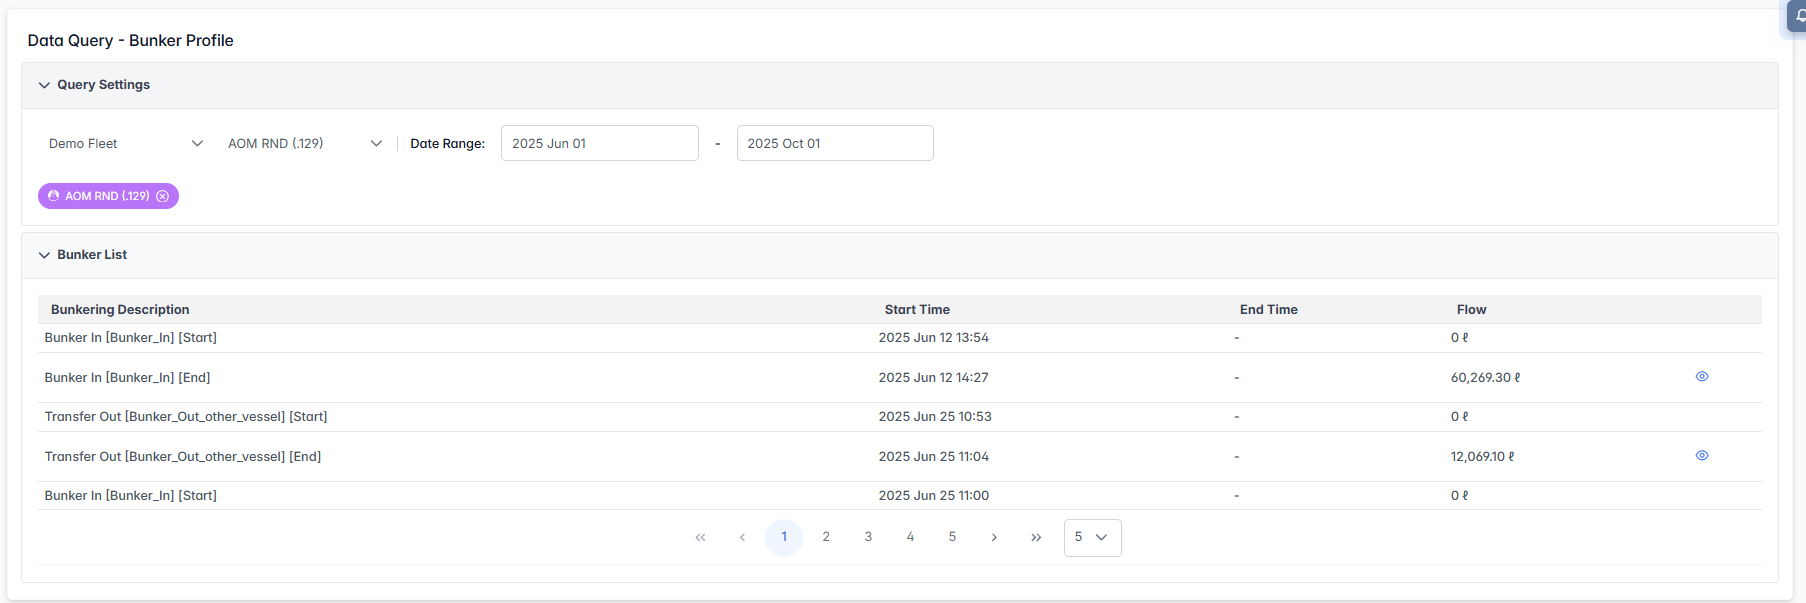Screen dimensions: 1806x603
Task: Go to first page of bunker list
Action: [700, 538]
